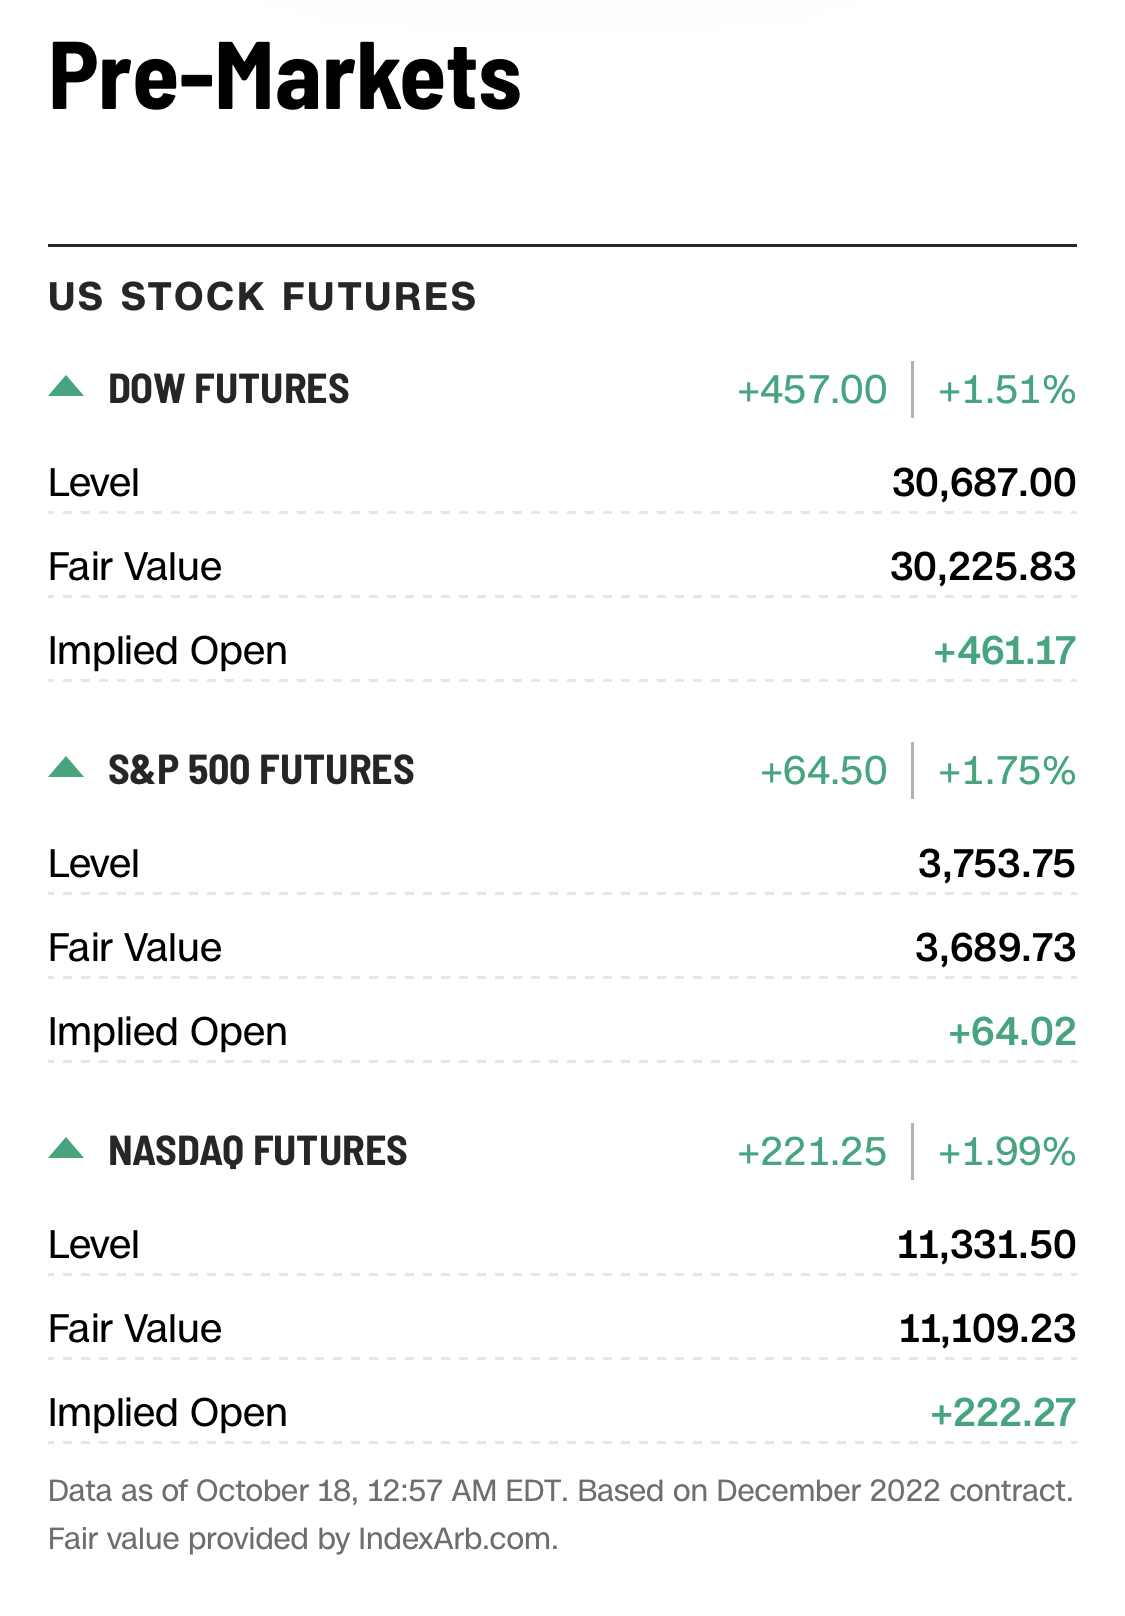Select the US STOCK FUTURES section header

pyautogui.click(x=262, y=297)
